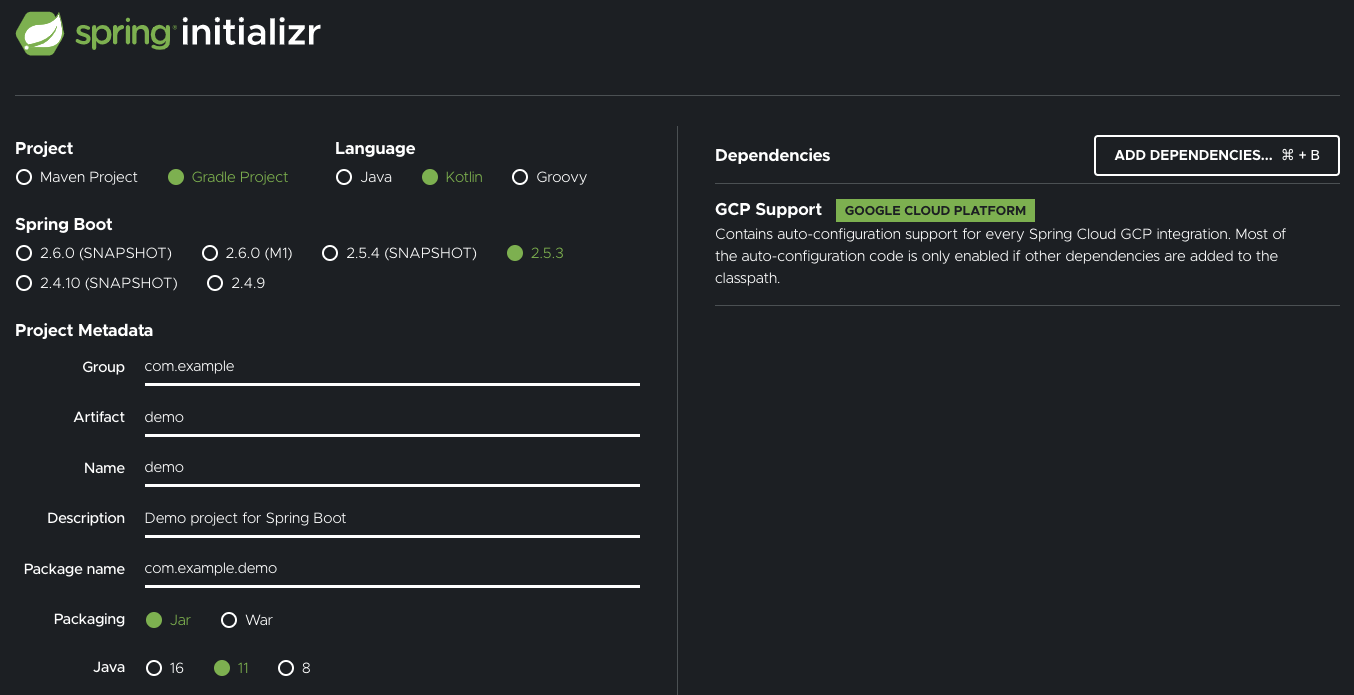Select Java version 16
The image size is (1354, 695).
pyautogui.click(x=165, y=668)
